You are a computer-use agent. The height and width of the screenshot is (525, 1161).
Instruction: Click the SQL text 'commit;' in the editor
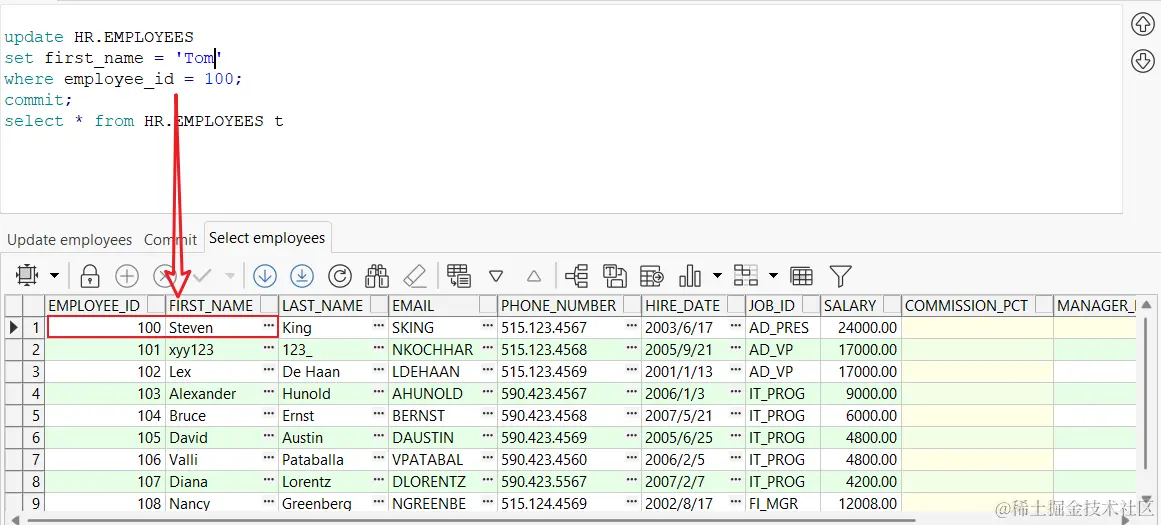tap(39, 100)
